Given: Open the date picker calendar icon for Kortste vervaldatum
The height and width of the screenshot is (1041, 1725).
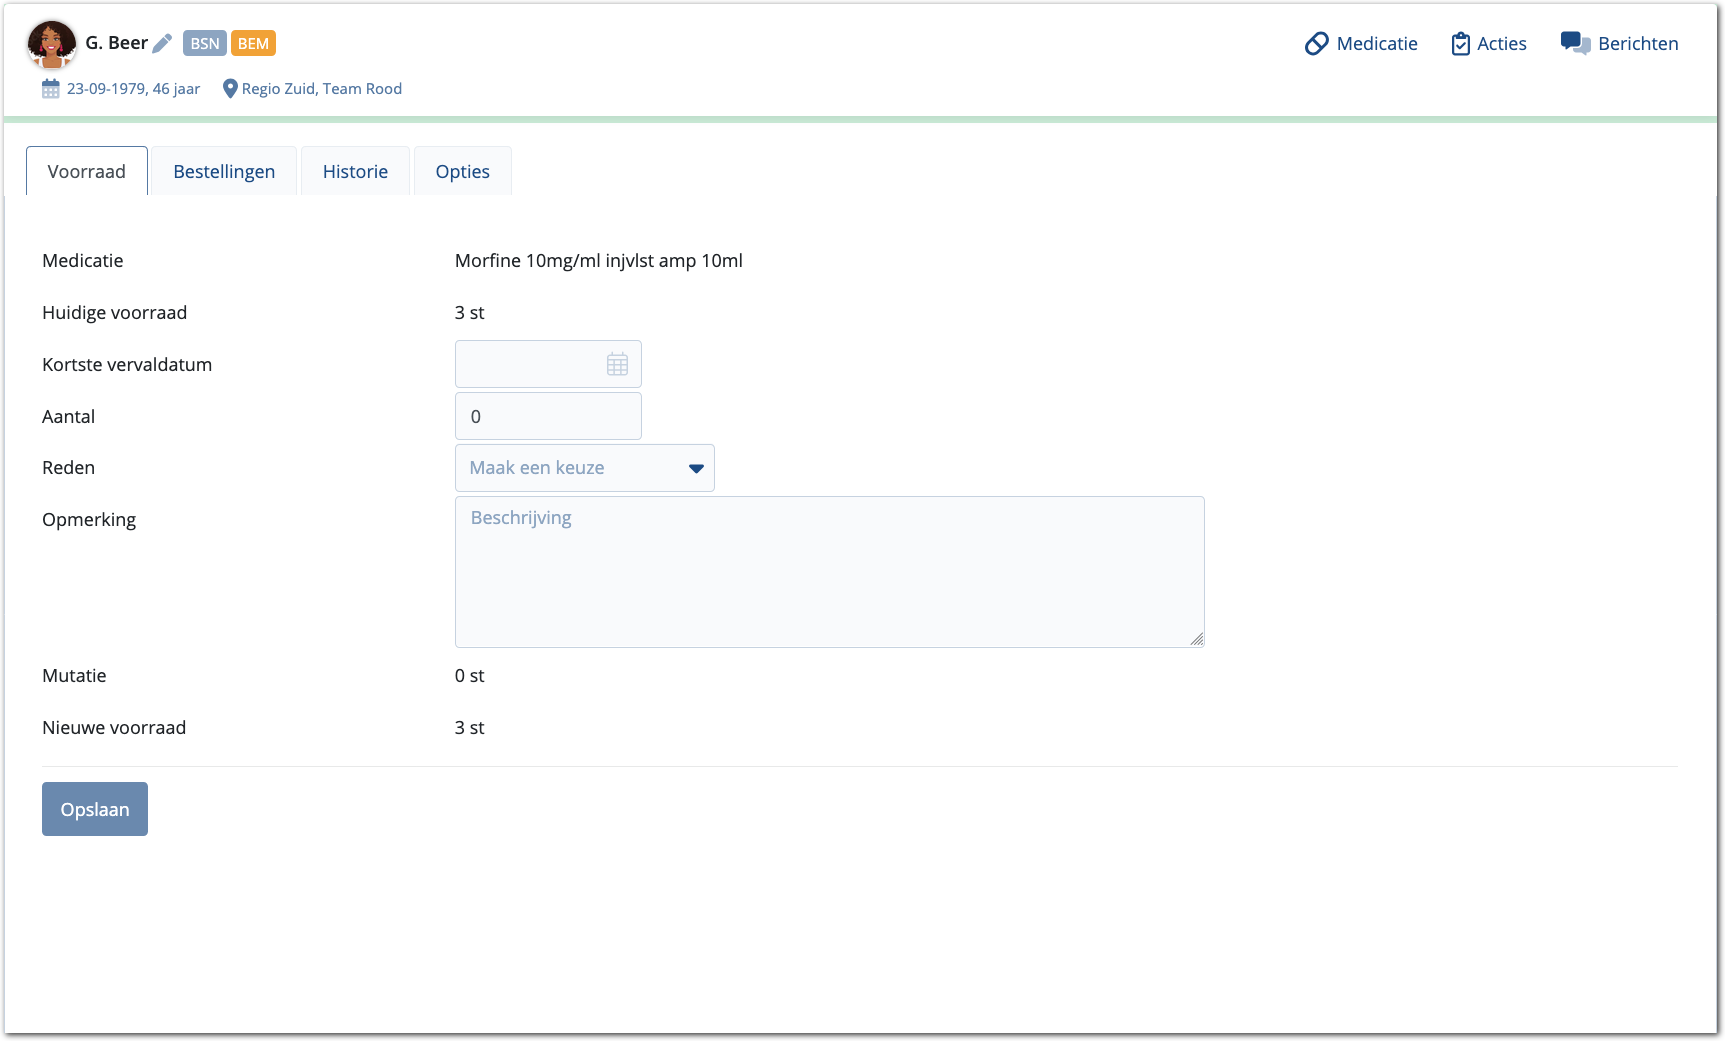Looking at the screenshot, I should tap(617, 364).
